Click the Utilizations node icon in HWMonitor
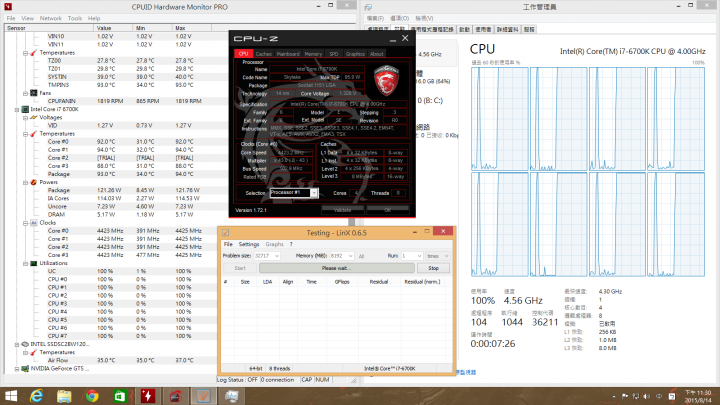The image size is (720, 405). pyautogui.click(x=34, y=263)
